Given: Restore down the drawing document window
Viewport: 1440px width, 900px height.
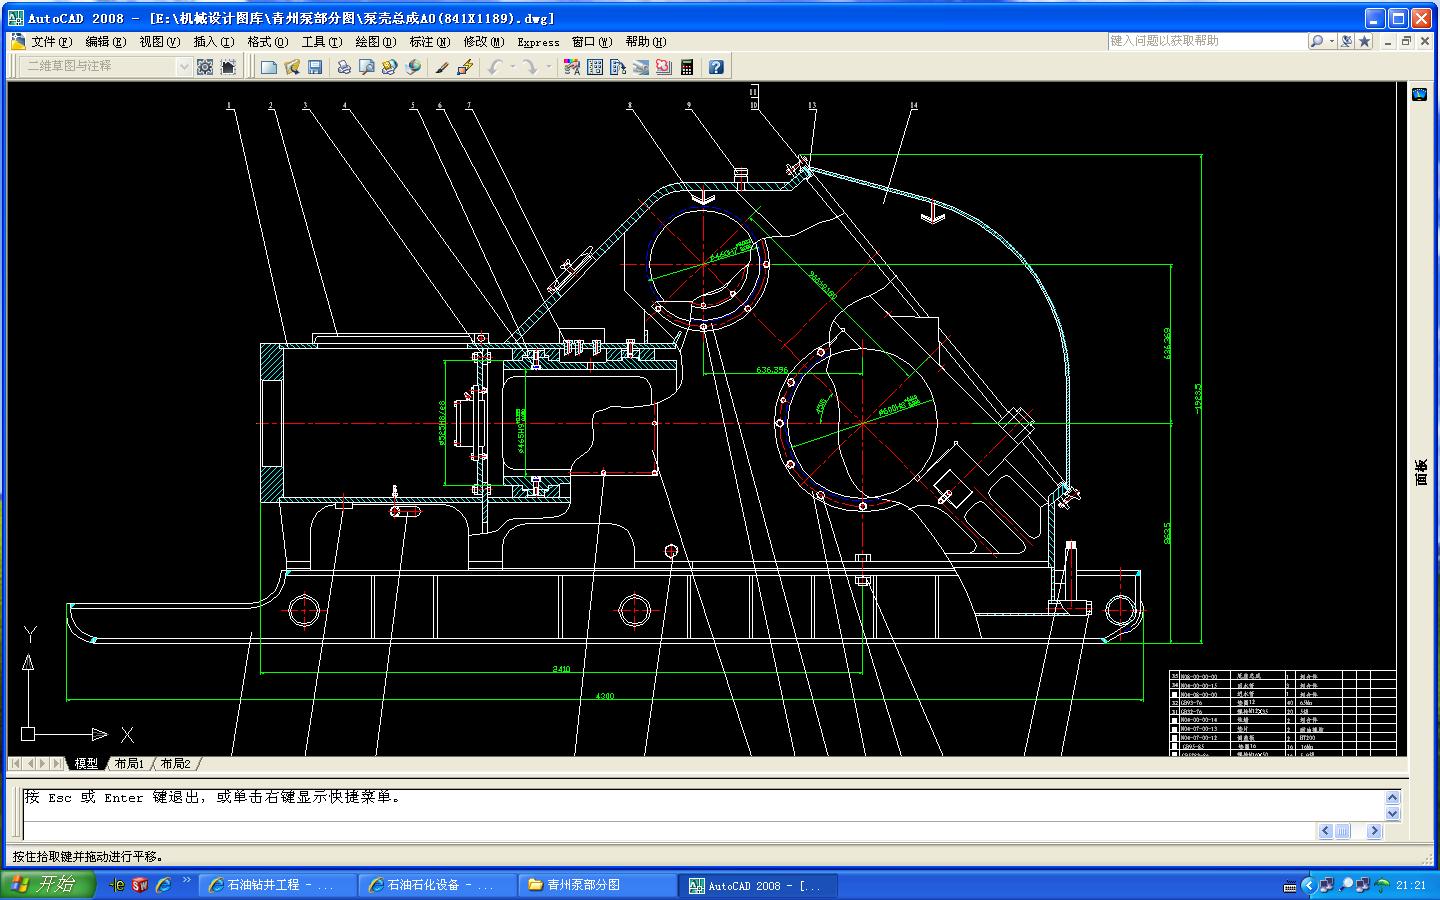Looking at the screenshot, I should [1405, 41].
